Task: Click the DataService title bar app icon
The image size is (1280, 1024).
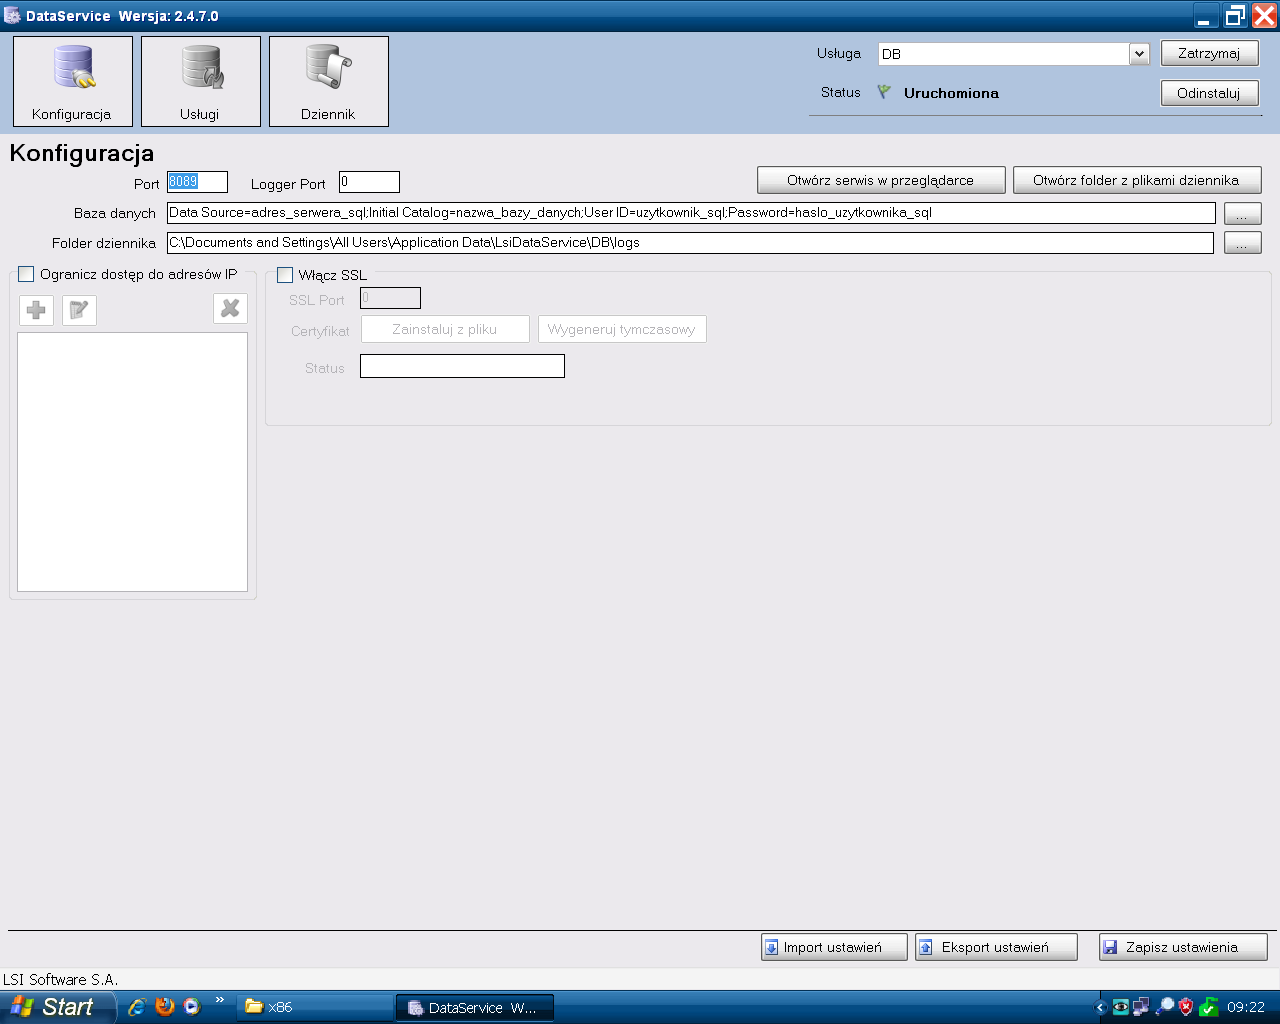Action: 12,15
